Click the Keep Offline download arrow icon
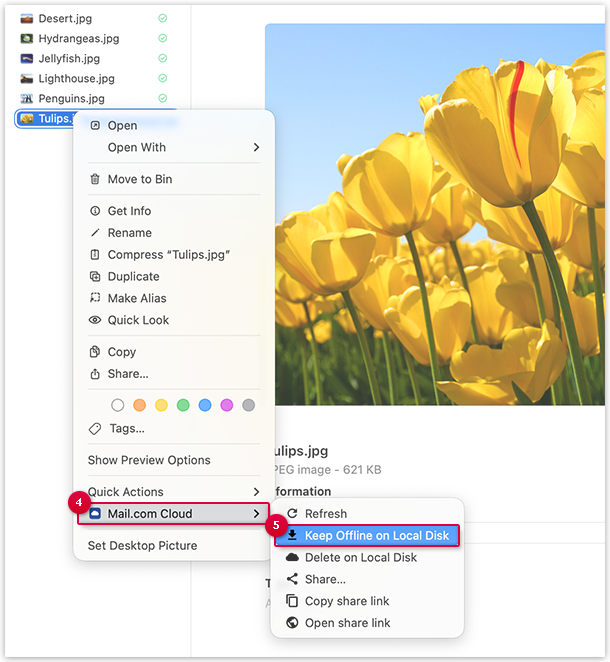Screen dimensions: 610x662 pos(292,536)
